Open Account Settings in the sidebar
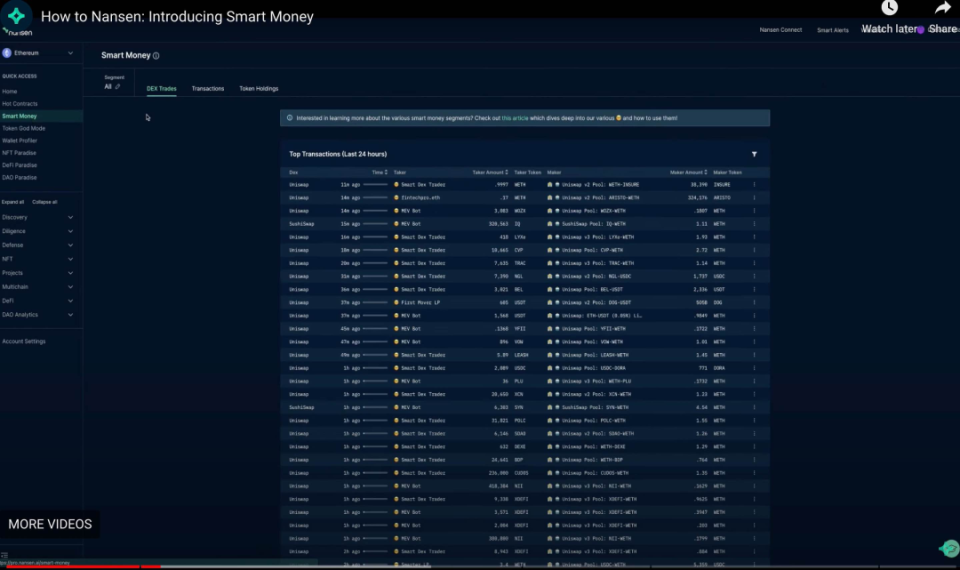The image size is (960, 570). [x=24, y=342]
